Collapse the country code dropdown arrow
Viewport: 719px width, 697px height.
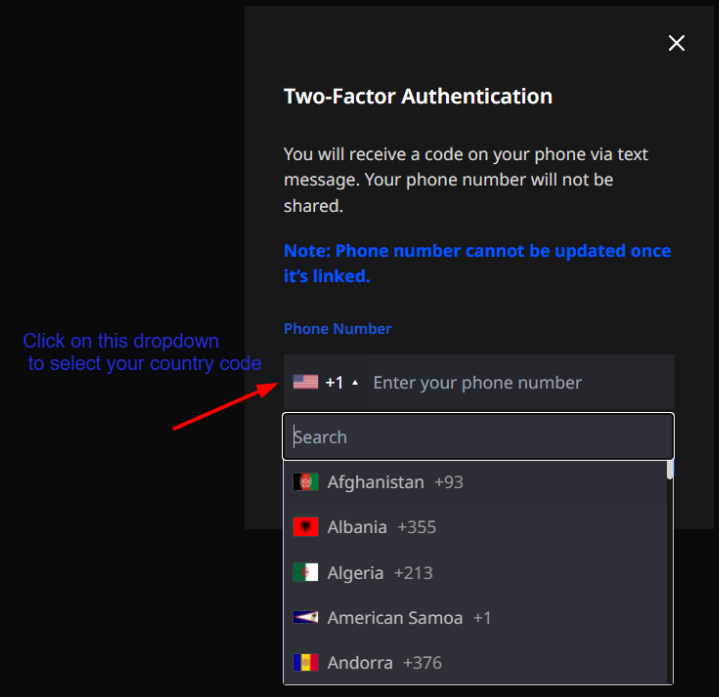pyautogui.click(x=355, y=383)
